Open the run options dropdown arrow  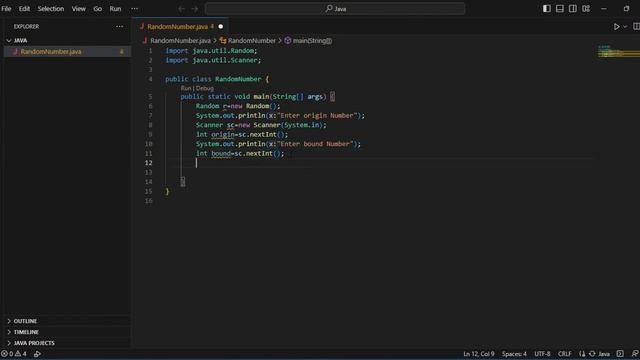click(x=625, y=27)
